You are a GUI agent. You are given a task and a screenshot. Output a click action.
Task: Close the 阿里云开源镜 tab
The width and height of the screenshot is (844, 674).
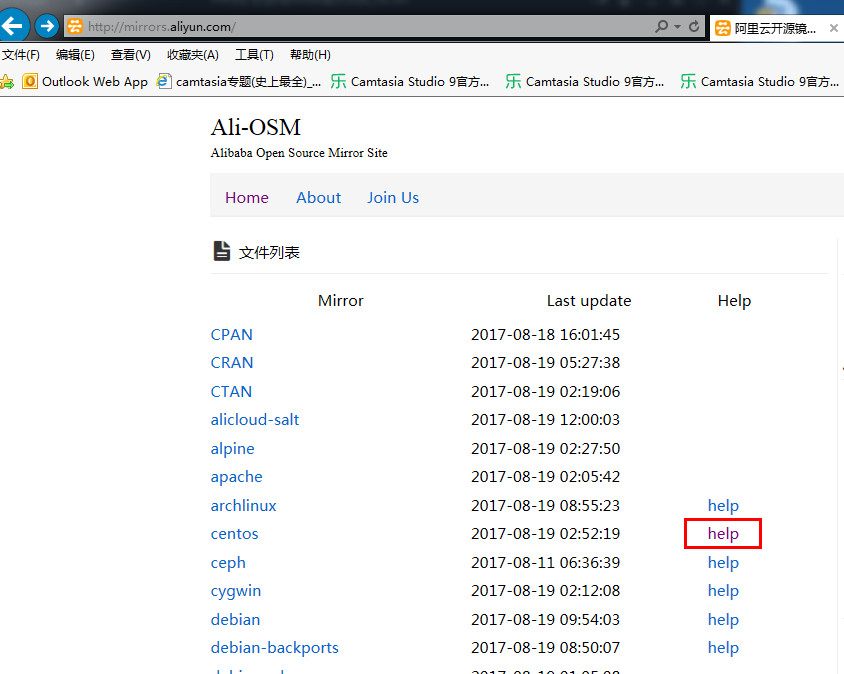[834, 28]
